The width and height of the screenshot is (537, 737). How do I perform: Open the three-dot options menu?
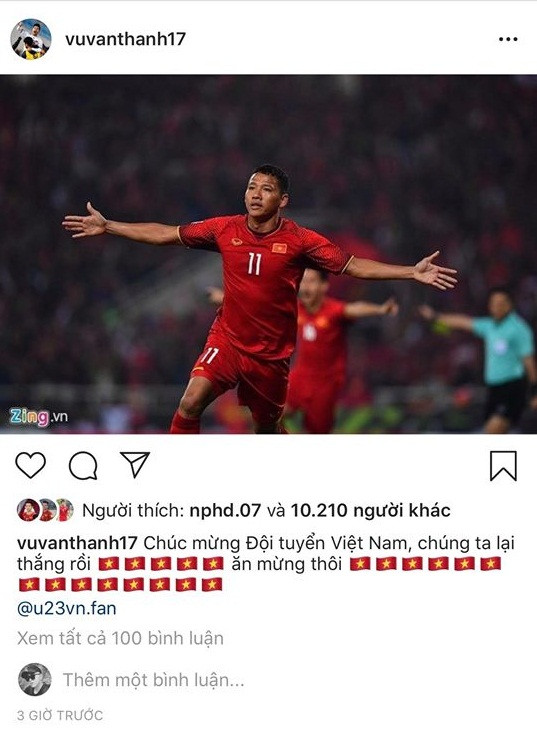(x=508, y=39)
